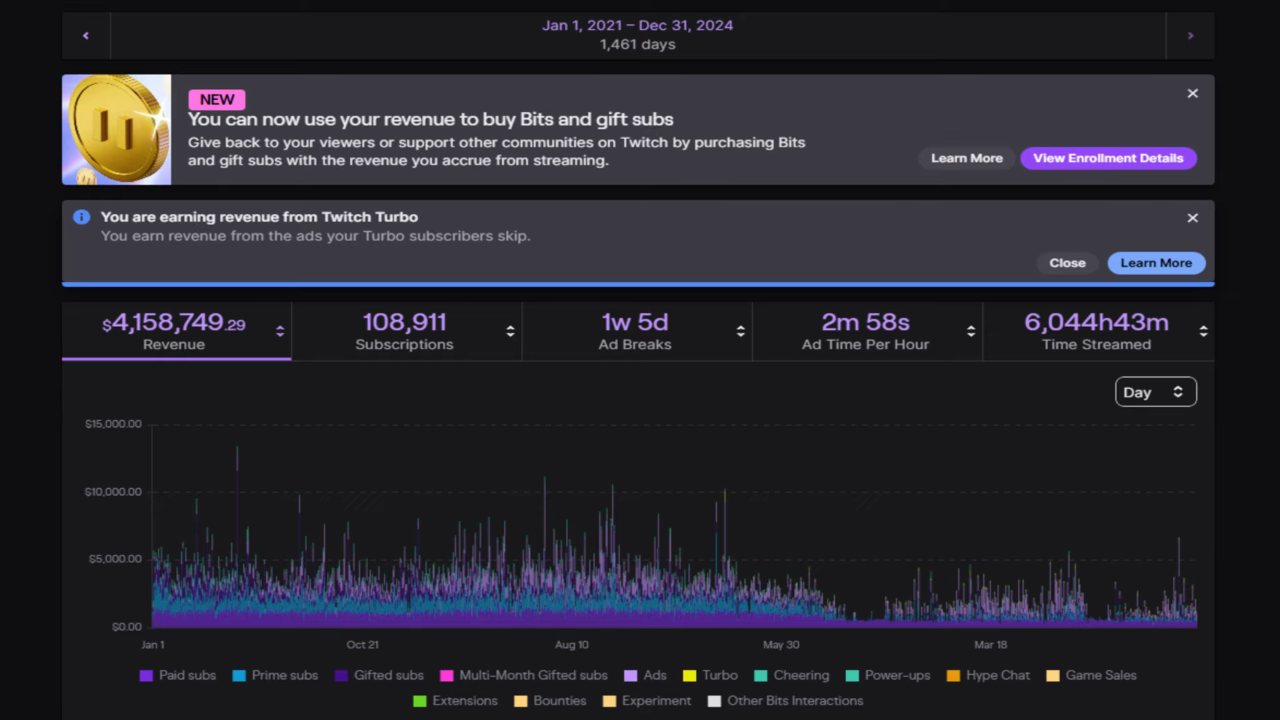Expand the Revenue metric selector arrows
1280x720 pixels.
click(280, 332)
